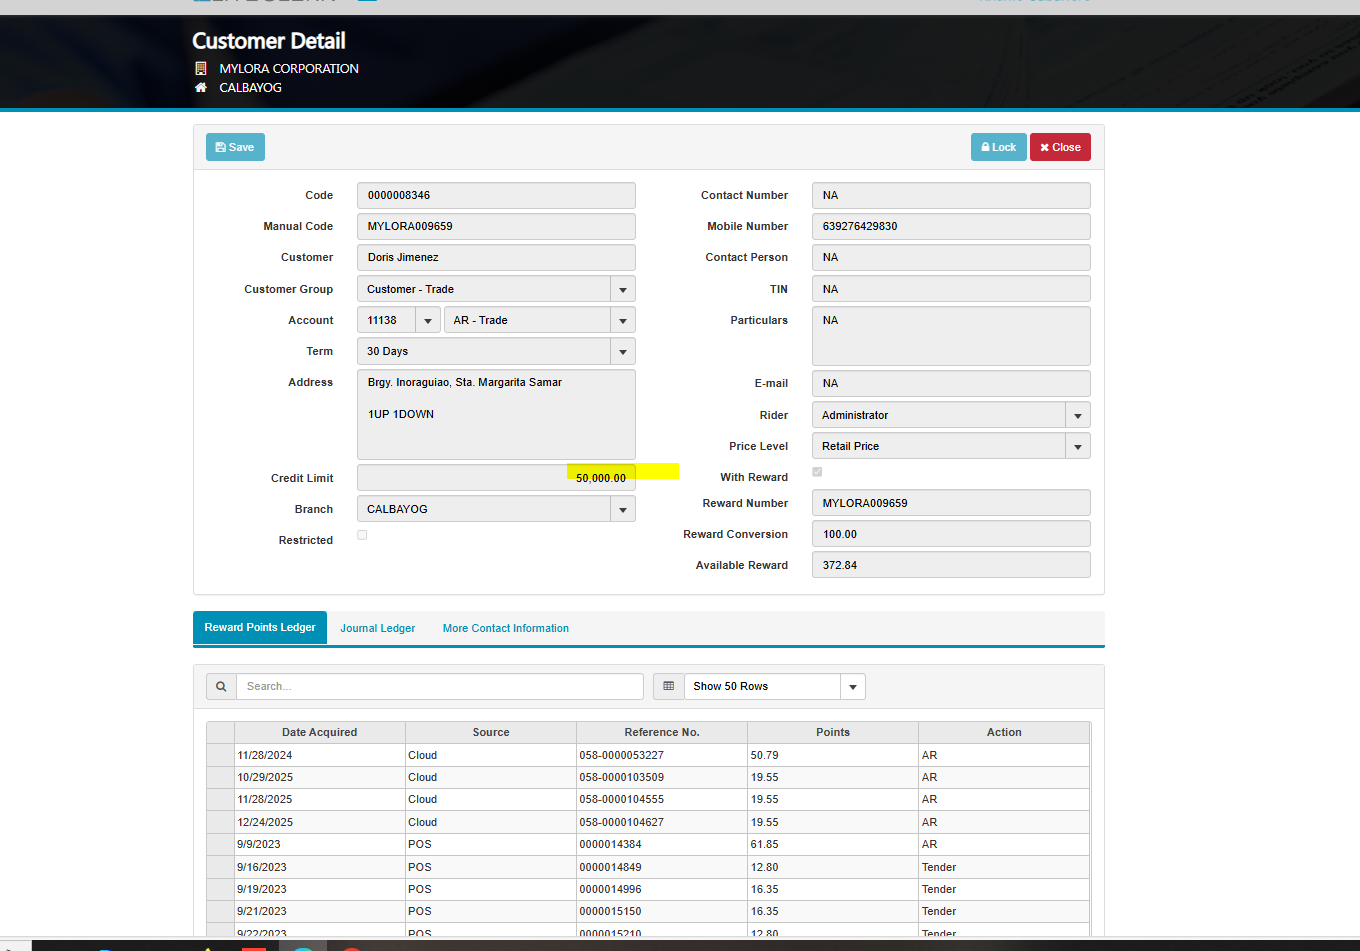This screenshot has width=1360, height=951.
Task: Switch to the Journal Ledger tab
Action: pyautogui.click(x=377, y=629)
